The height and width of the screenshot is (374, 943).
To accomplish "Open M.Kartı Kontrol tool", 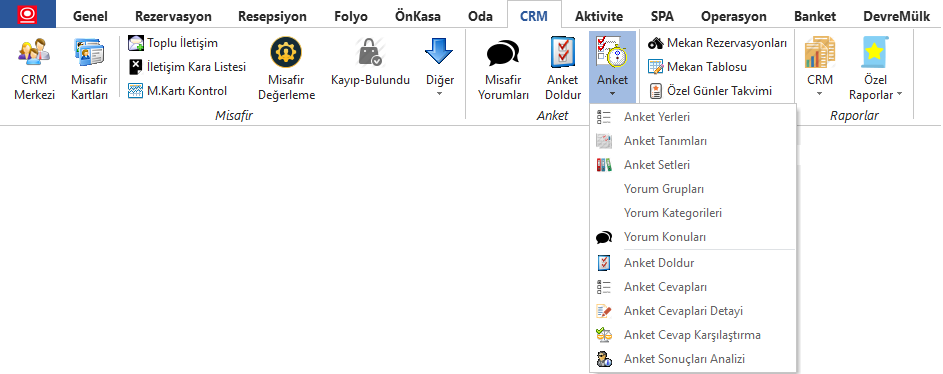I will click(x=178, y=91).
